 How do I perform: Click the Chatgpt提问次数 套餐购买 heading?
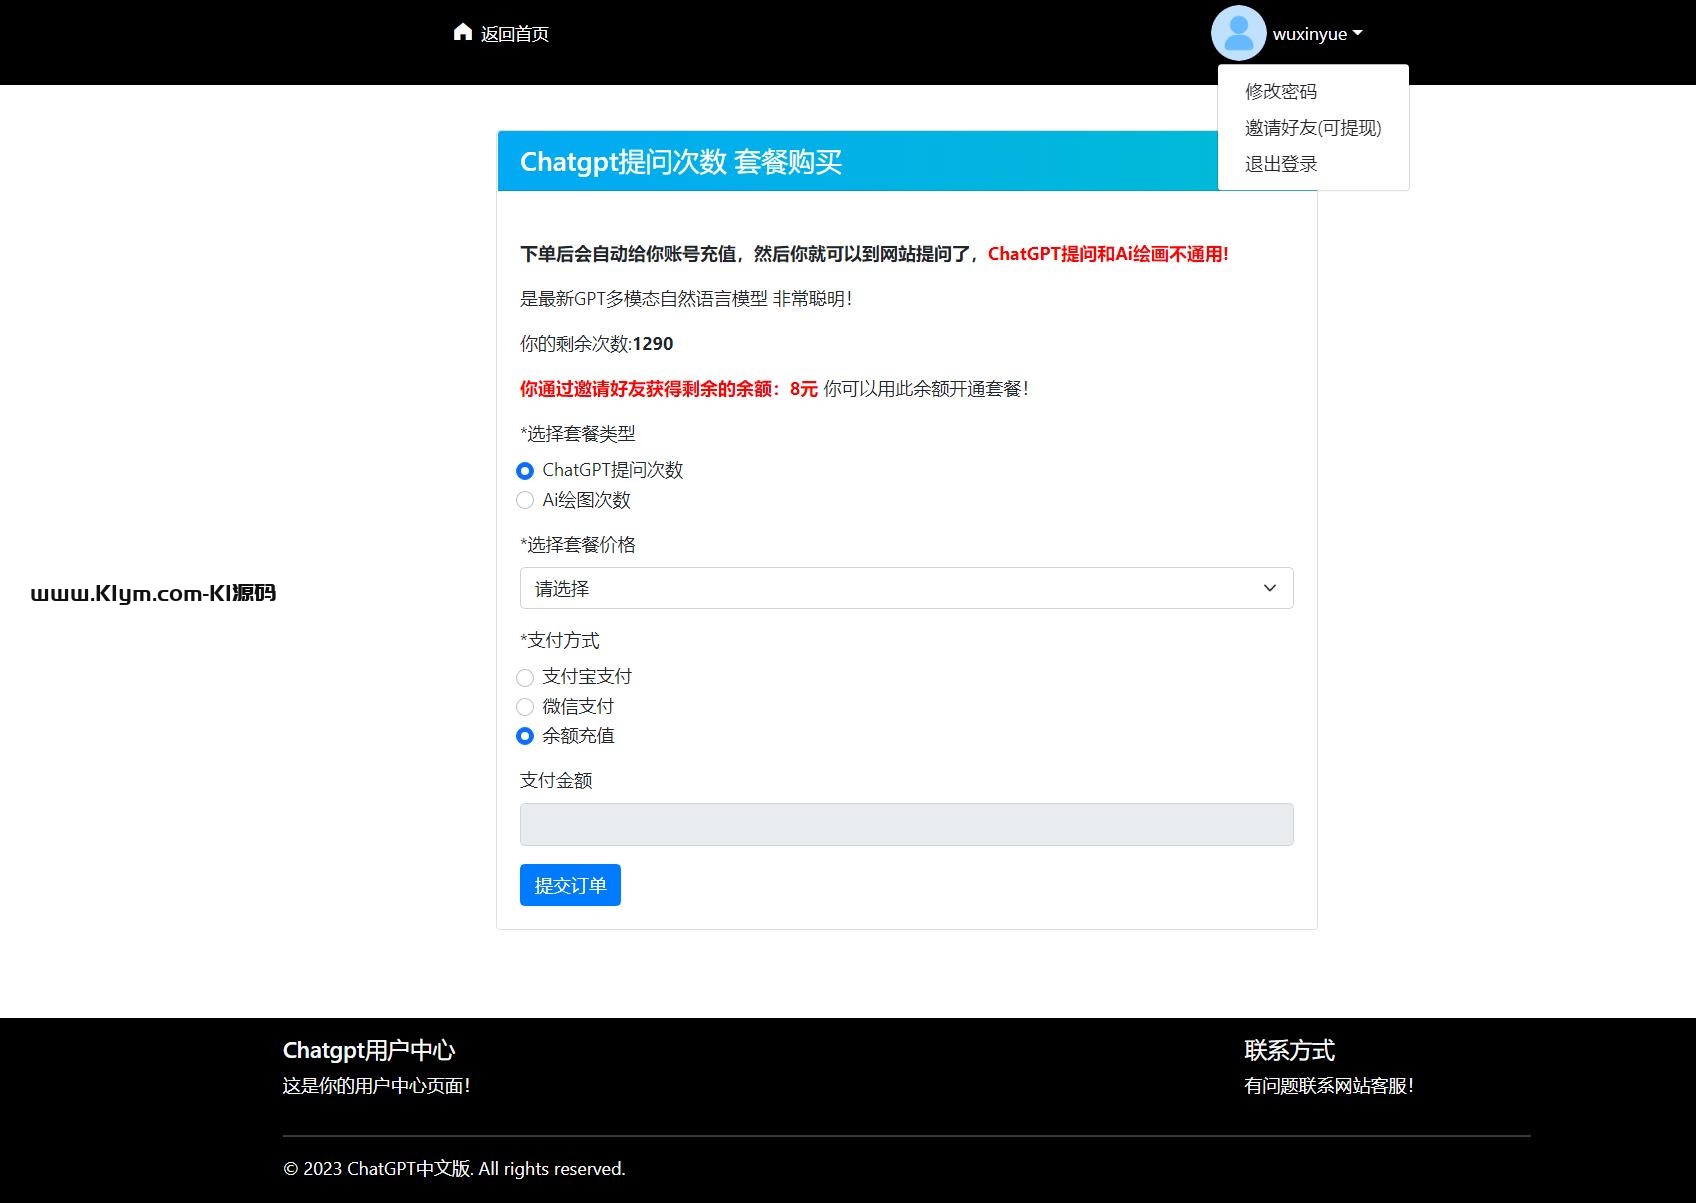click(681, 161)
